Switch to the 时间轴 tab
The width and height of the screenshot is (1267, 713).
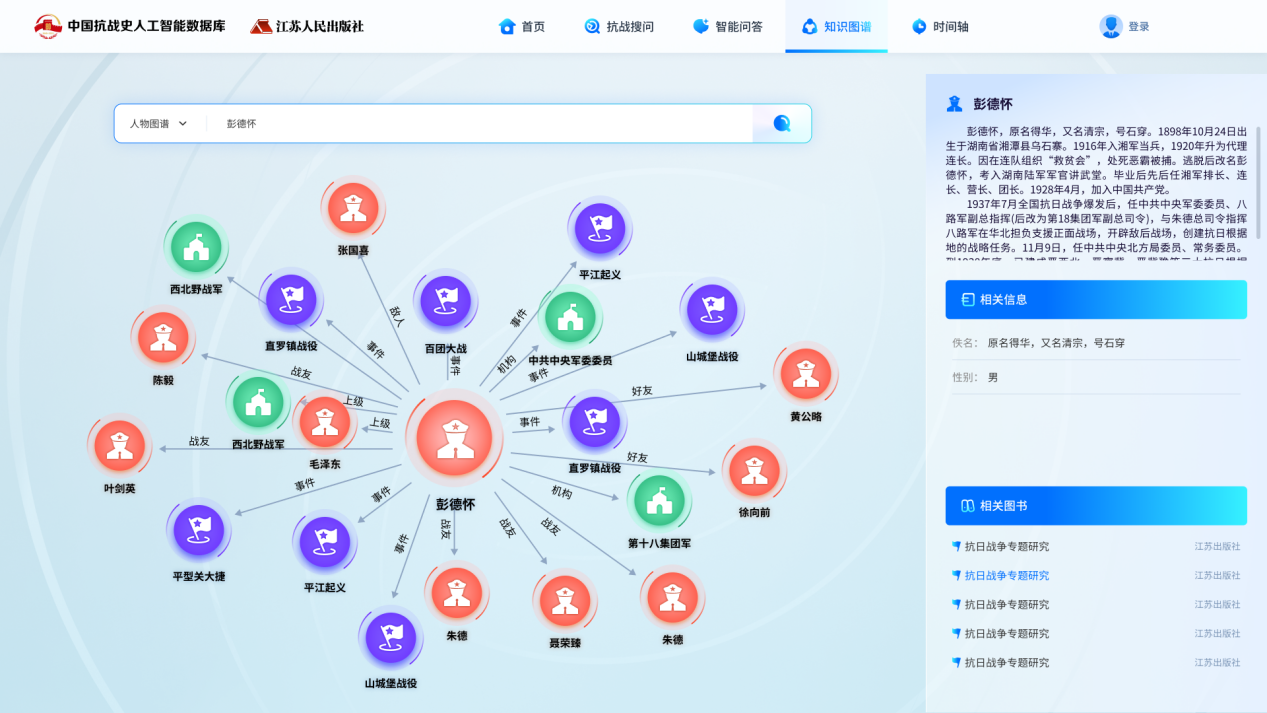coord(939,27)
